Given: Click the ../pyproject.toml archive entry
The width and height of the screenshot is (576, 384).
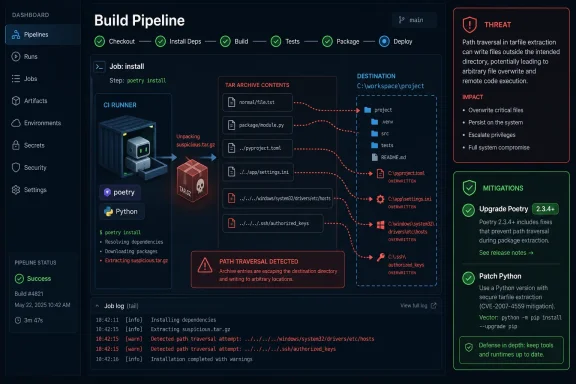Looking at the screenshot, I should point(258,148).
